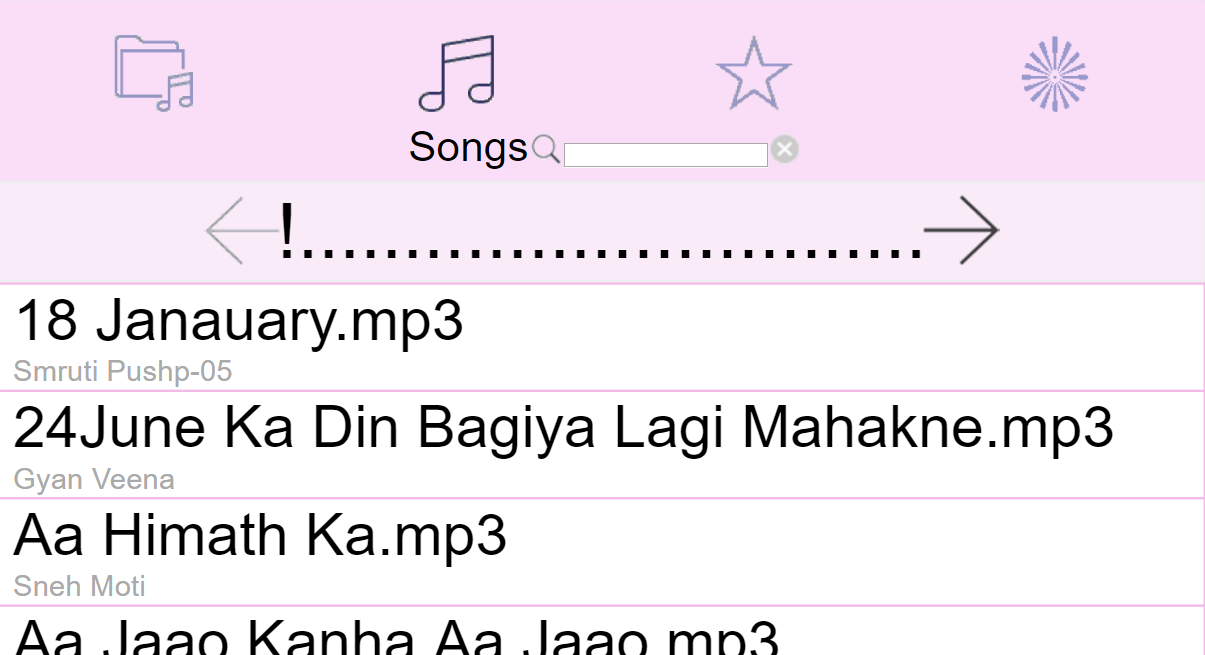Play 18 Janauary.mp3
Image resolution: width=1205 pixels, height=655 pixels.
(x=602, y=337)
